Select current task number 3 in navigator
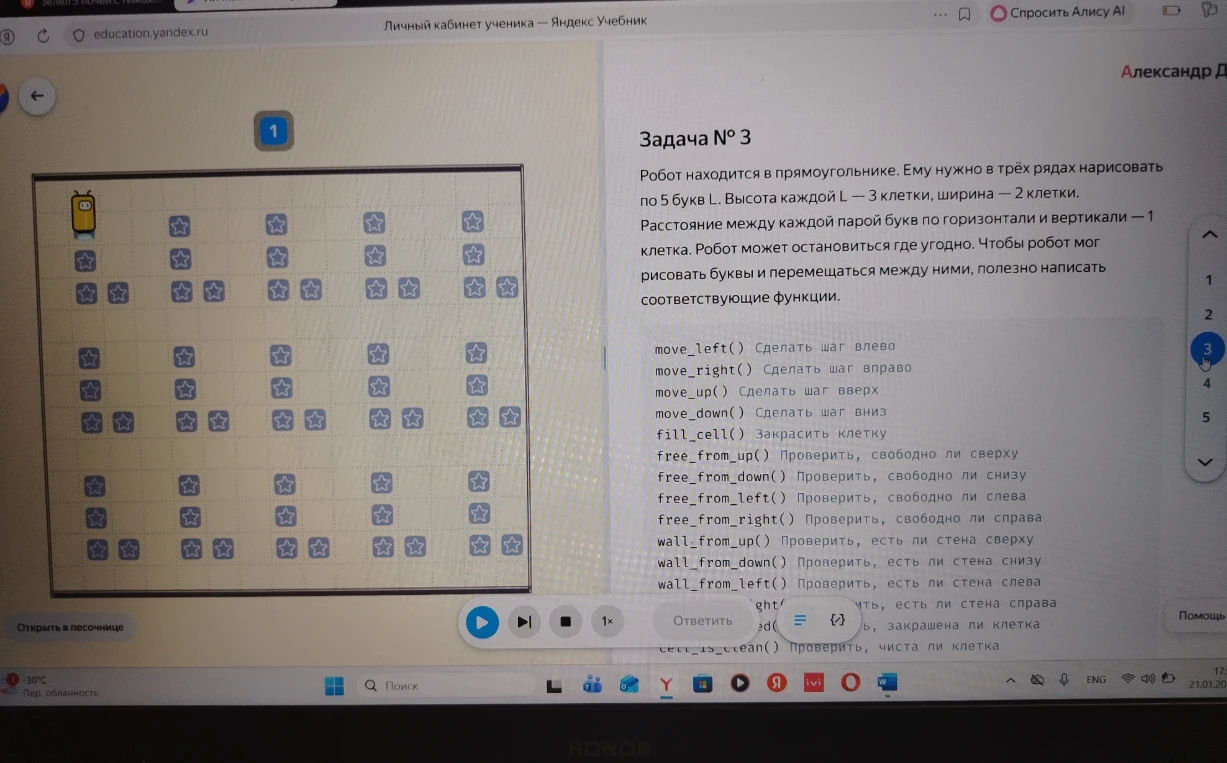1227x763 pixels. click(1207, 349)
